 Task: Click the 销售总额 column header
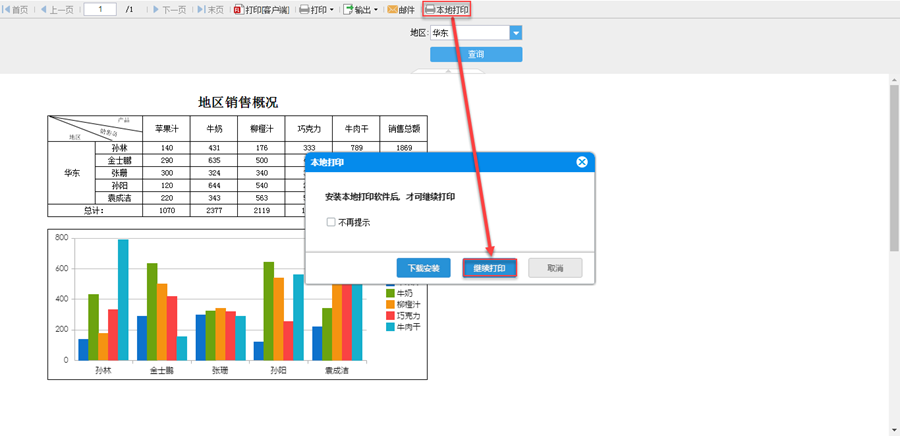(x=404, y=129)
